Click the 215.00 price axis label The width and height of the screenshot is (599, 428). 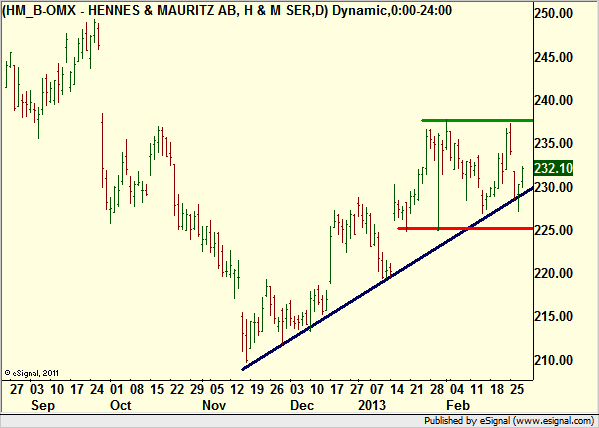point(554,317)
